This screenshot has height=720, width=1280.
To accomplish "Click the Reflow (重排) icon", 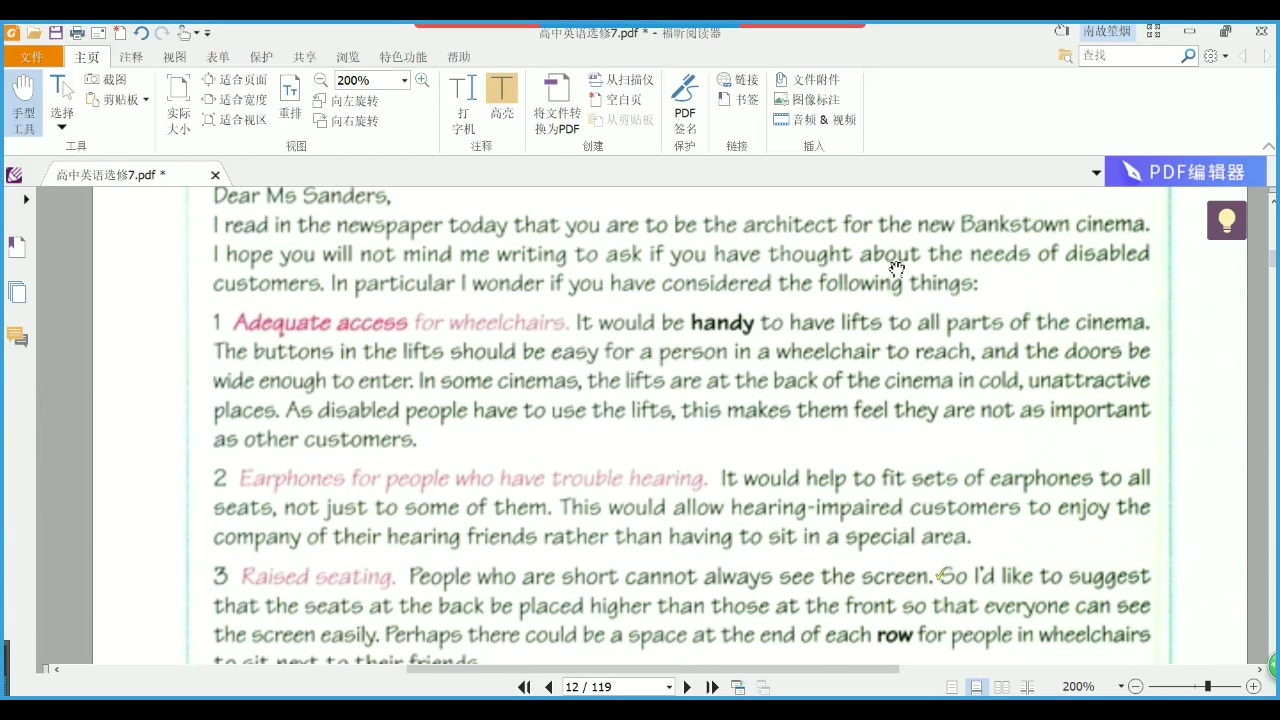I will pyautogui.click(x=290, y=97).
